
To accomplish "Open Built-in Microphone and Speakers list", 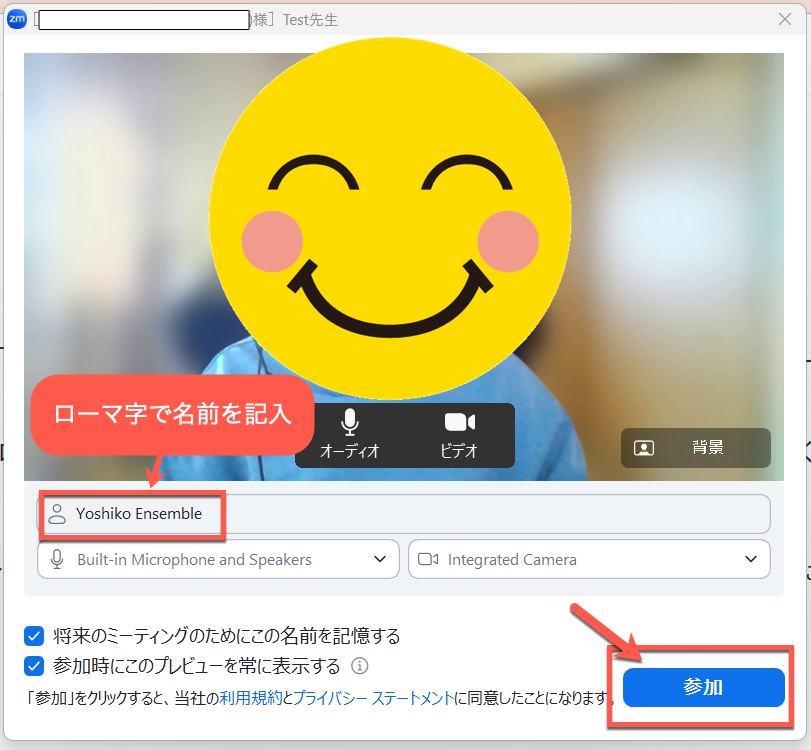I will pyautogui.click(x=194, y=560).
